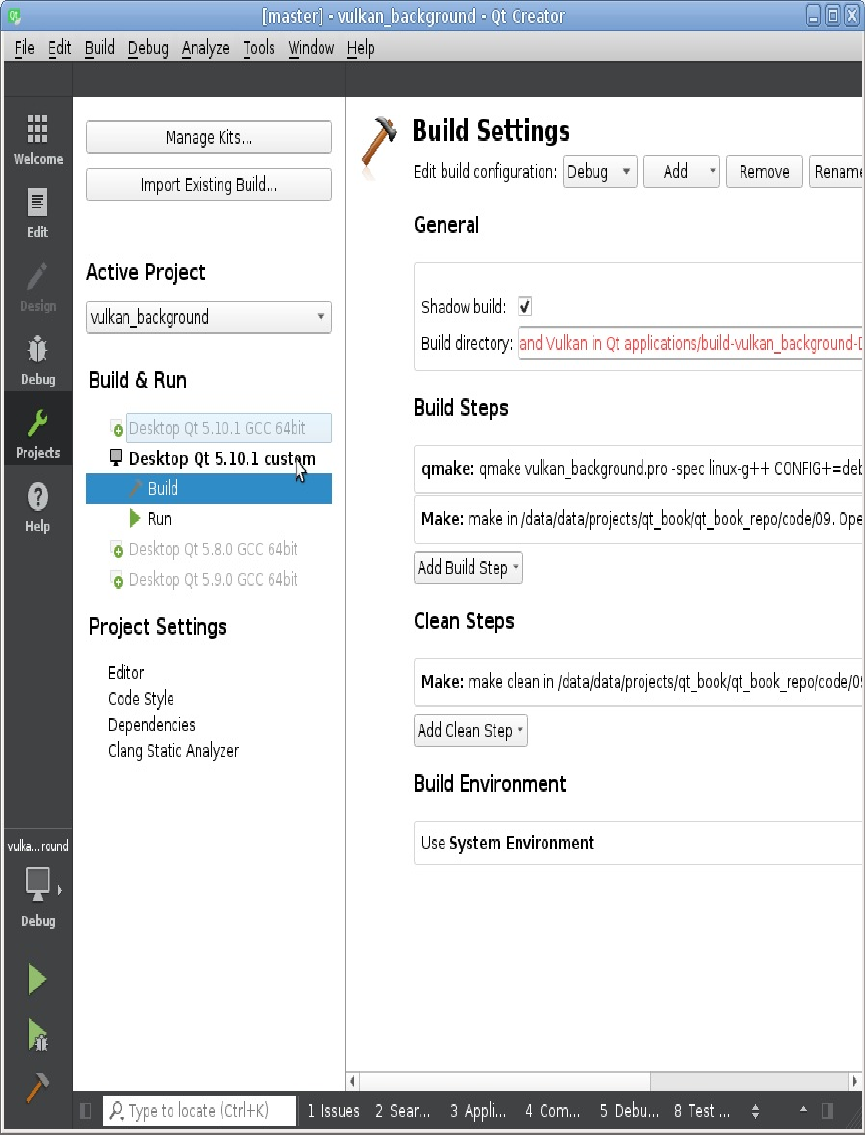Open the Search Results output pane
The width and height of the screenshot is (865, 1135).
pos(402,1110)
